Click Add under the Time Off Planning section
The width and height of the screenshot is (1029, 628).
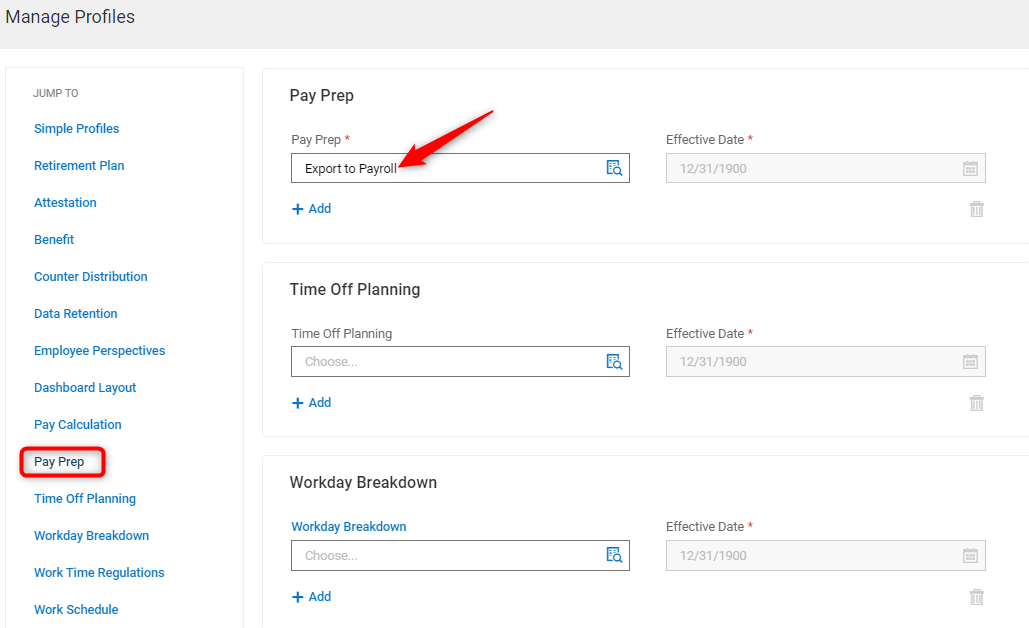[x=311, y=402]
